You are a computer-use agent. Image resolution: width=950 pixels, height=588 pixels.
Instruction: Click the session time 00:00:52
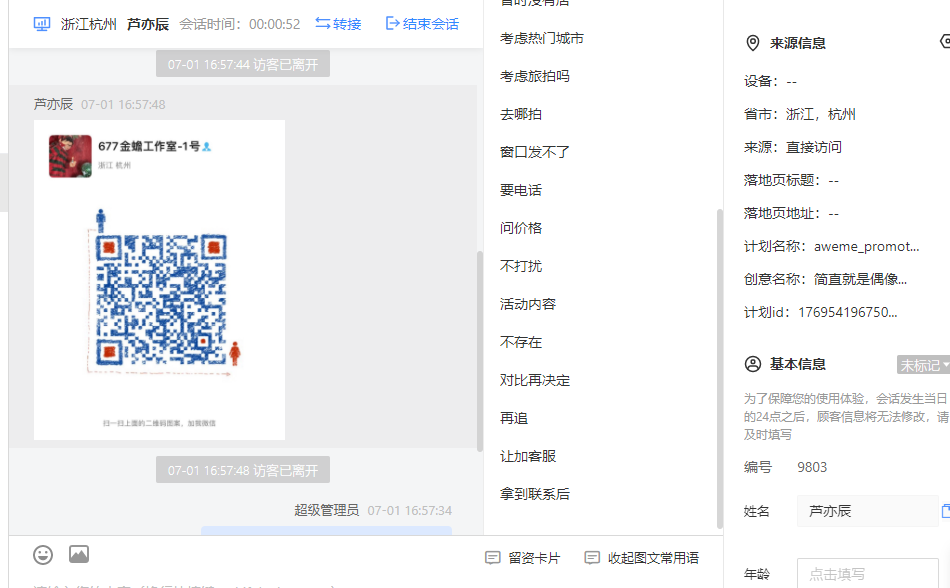274,24
